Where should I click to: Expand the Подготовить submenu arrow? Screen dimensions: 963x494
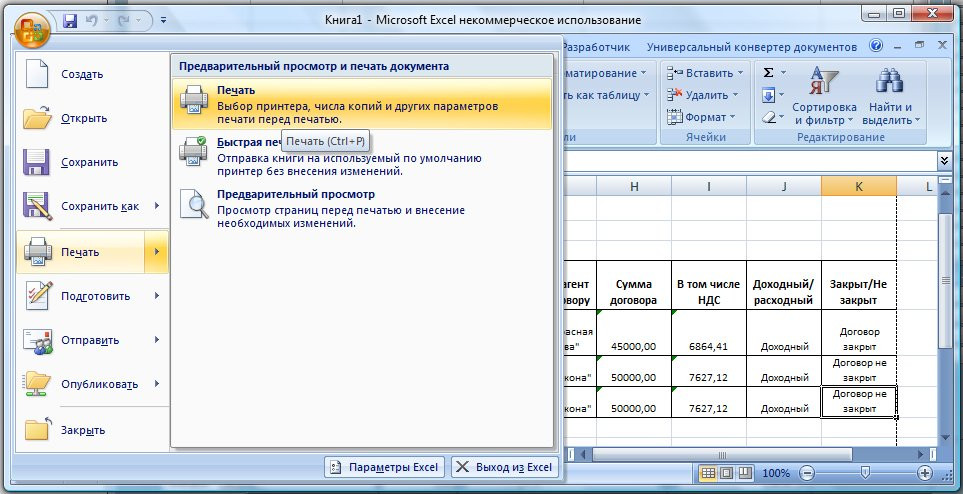157,296
